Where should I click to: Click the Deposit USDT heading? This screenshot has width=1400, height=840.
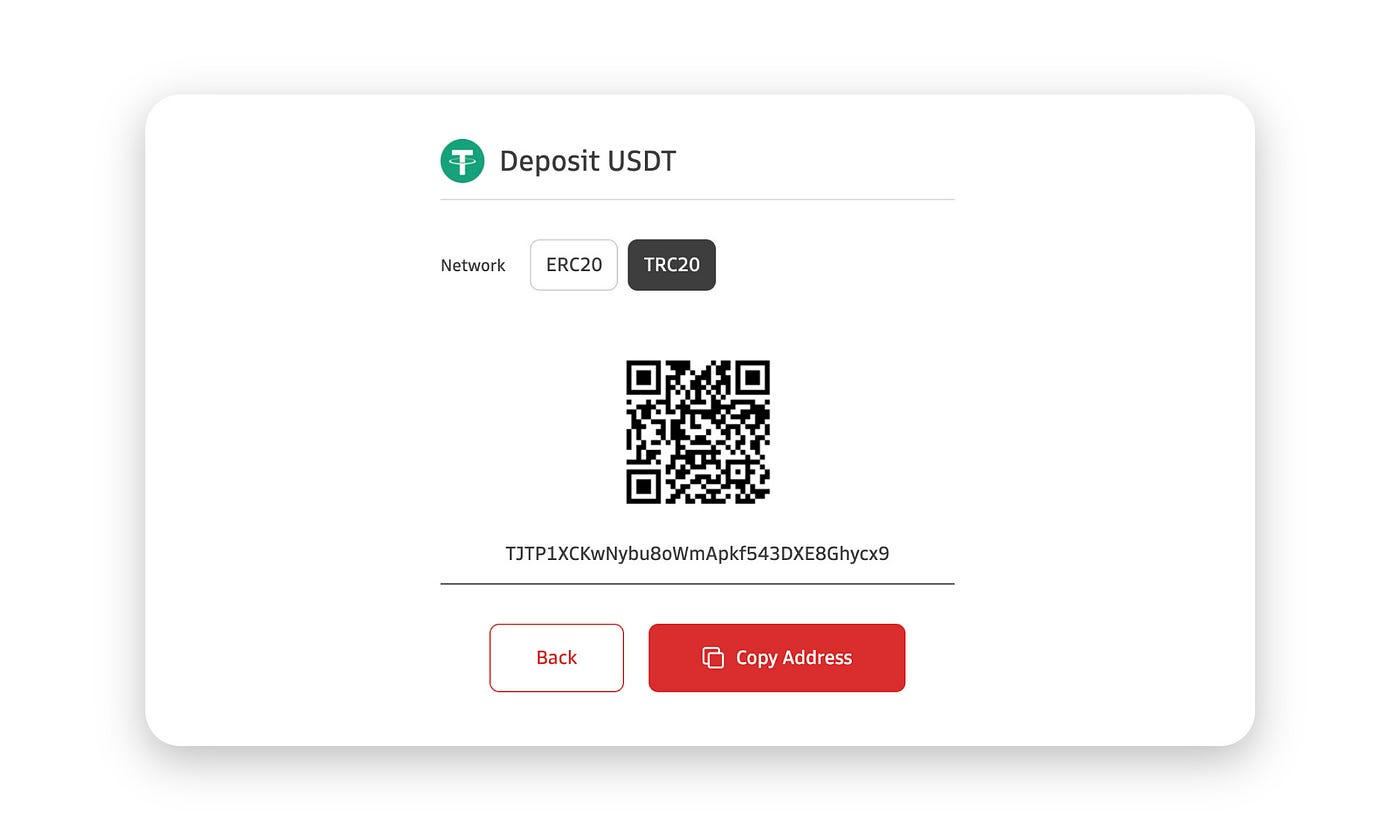pyautogui.click(x=588, y=161)
